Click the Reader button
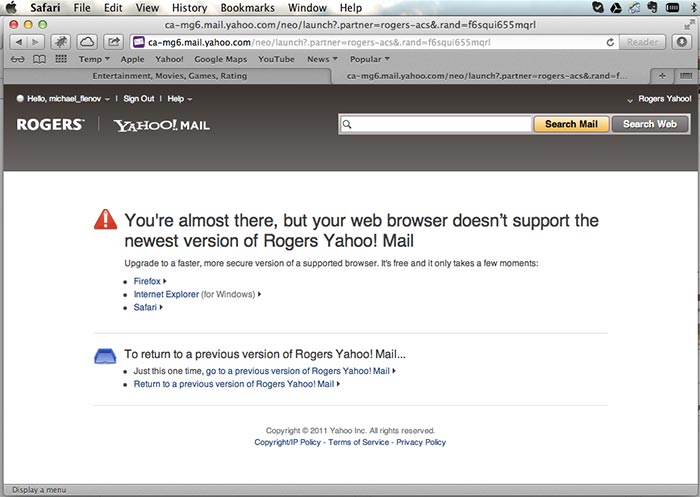The image size is (700, 497). (x=642, y=42)
